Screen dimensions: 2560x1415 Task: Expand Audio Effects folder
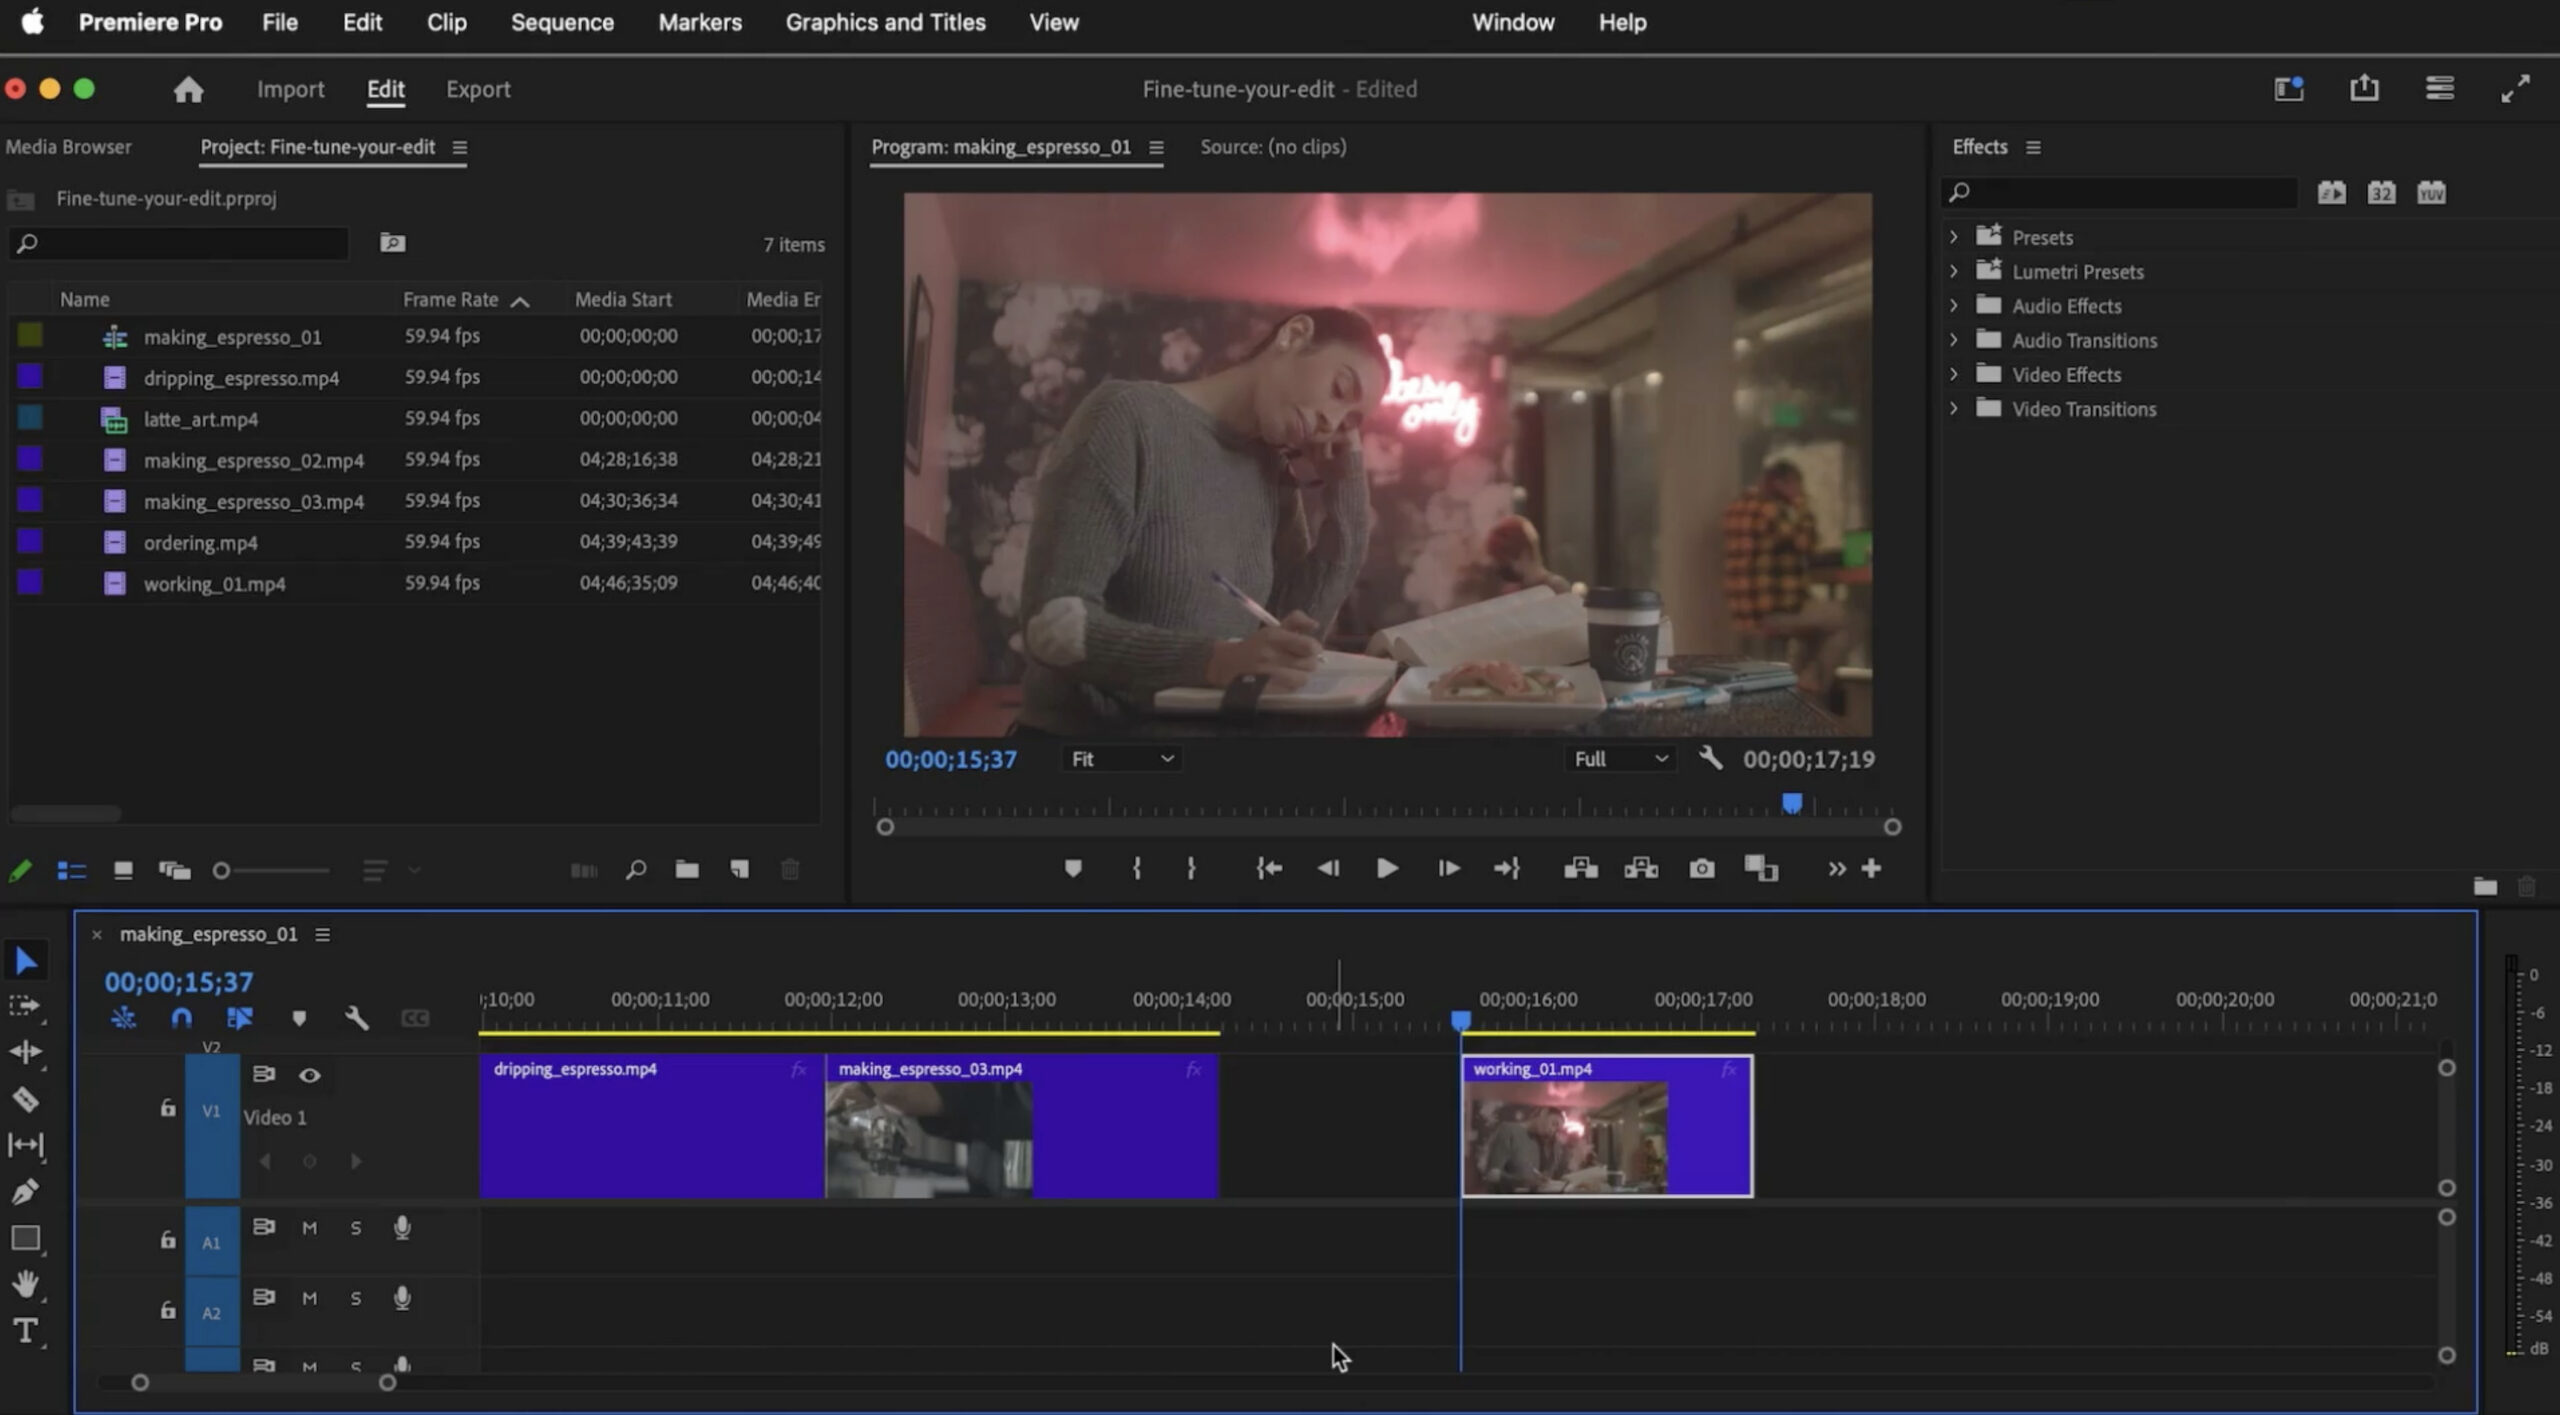pyautogui.click(x=1954, y=305)
